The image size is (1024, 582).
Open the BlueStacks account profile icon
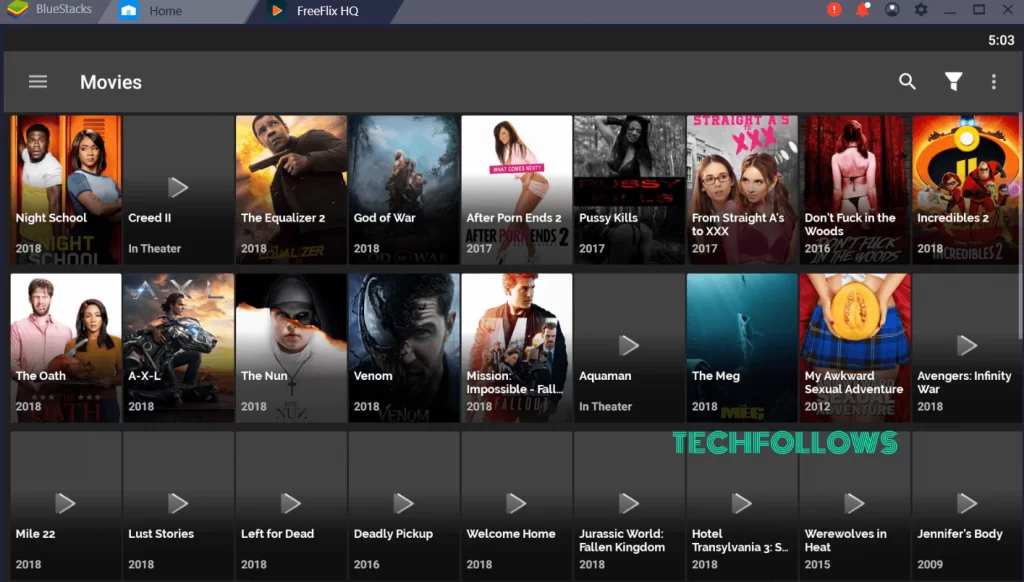click(891, 10)
